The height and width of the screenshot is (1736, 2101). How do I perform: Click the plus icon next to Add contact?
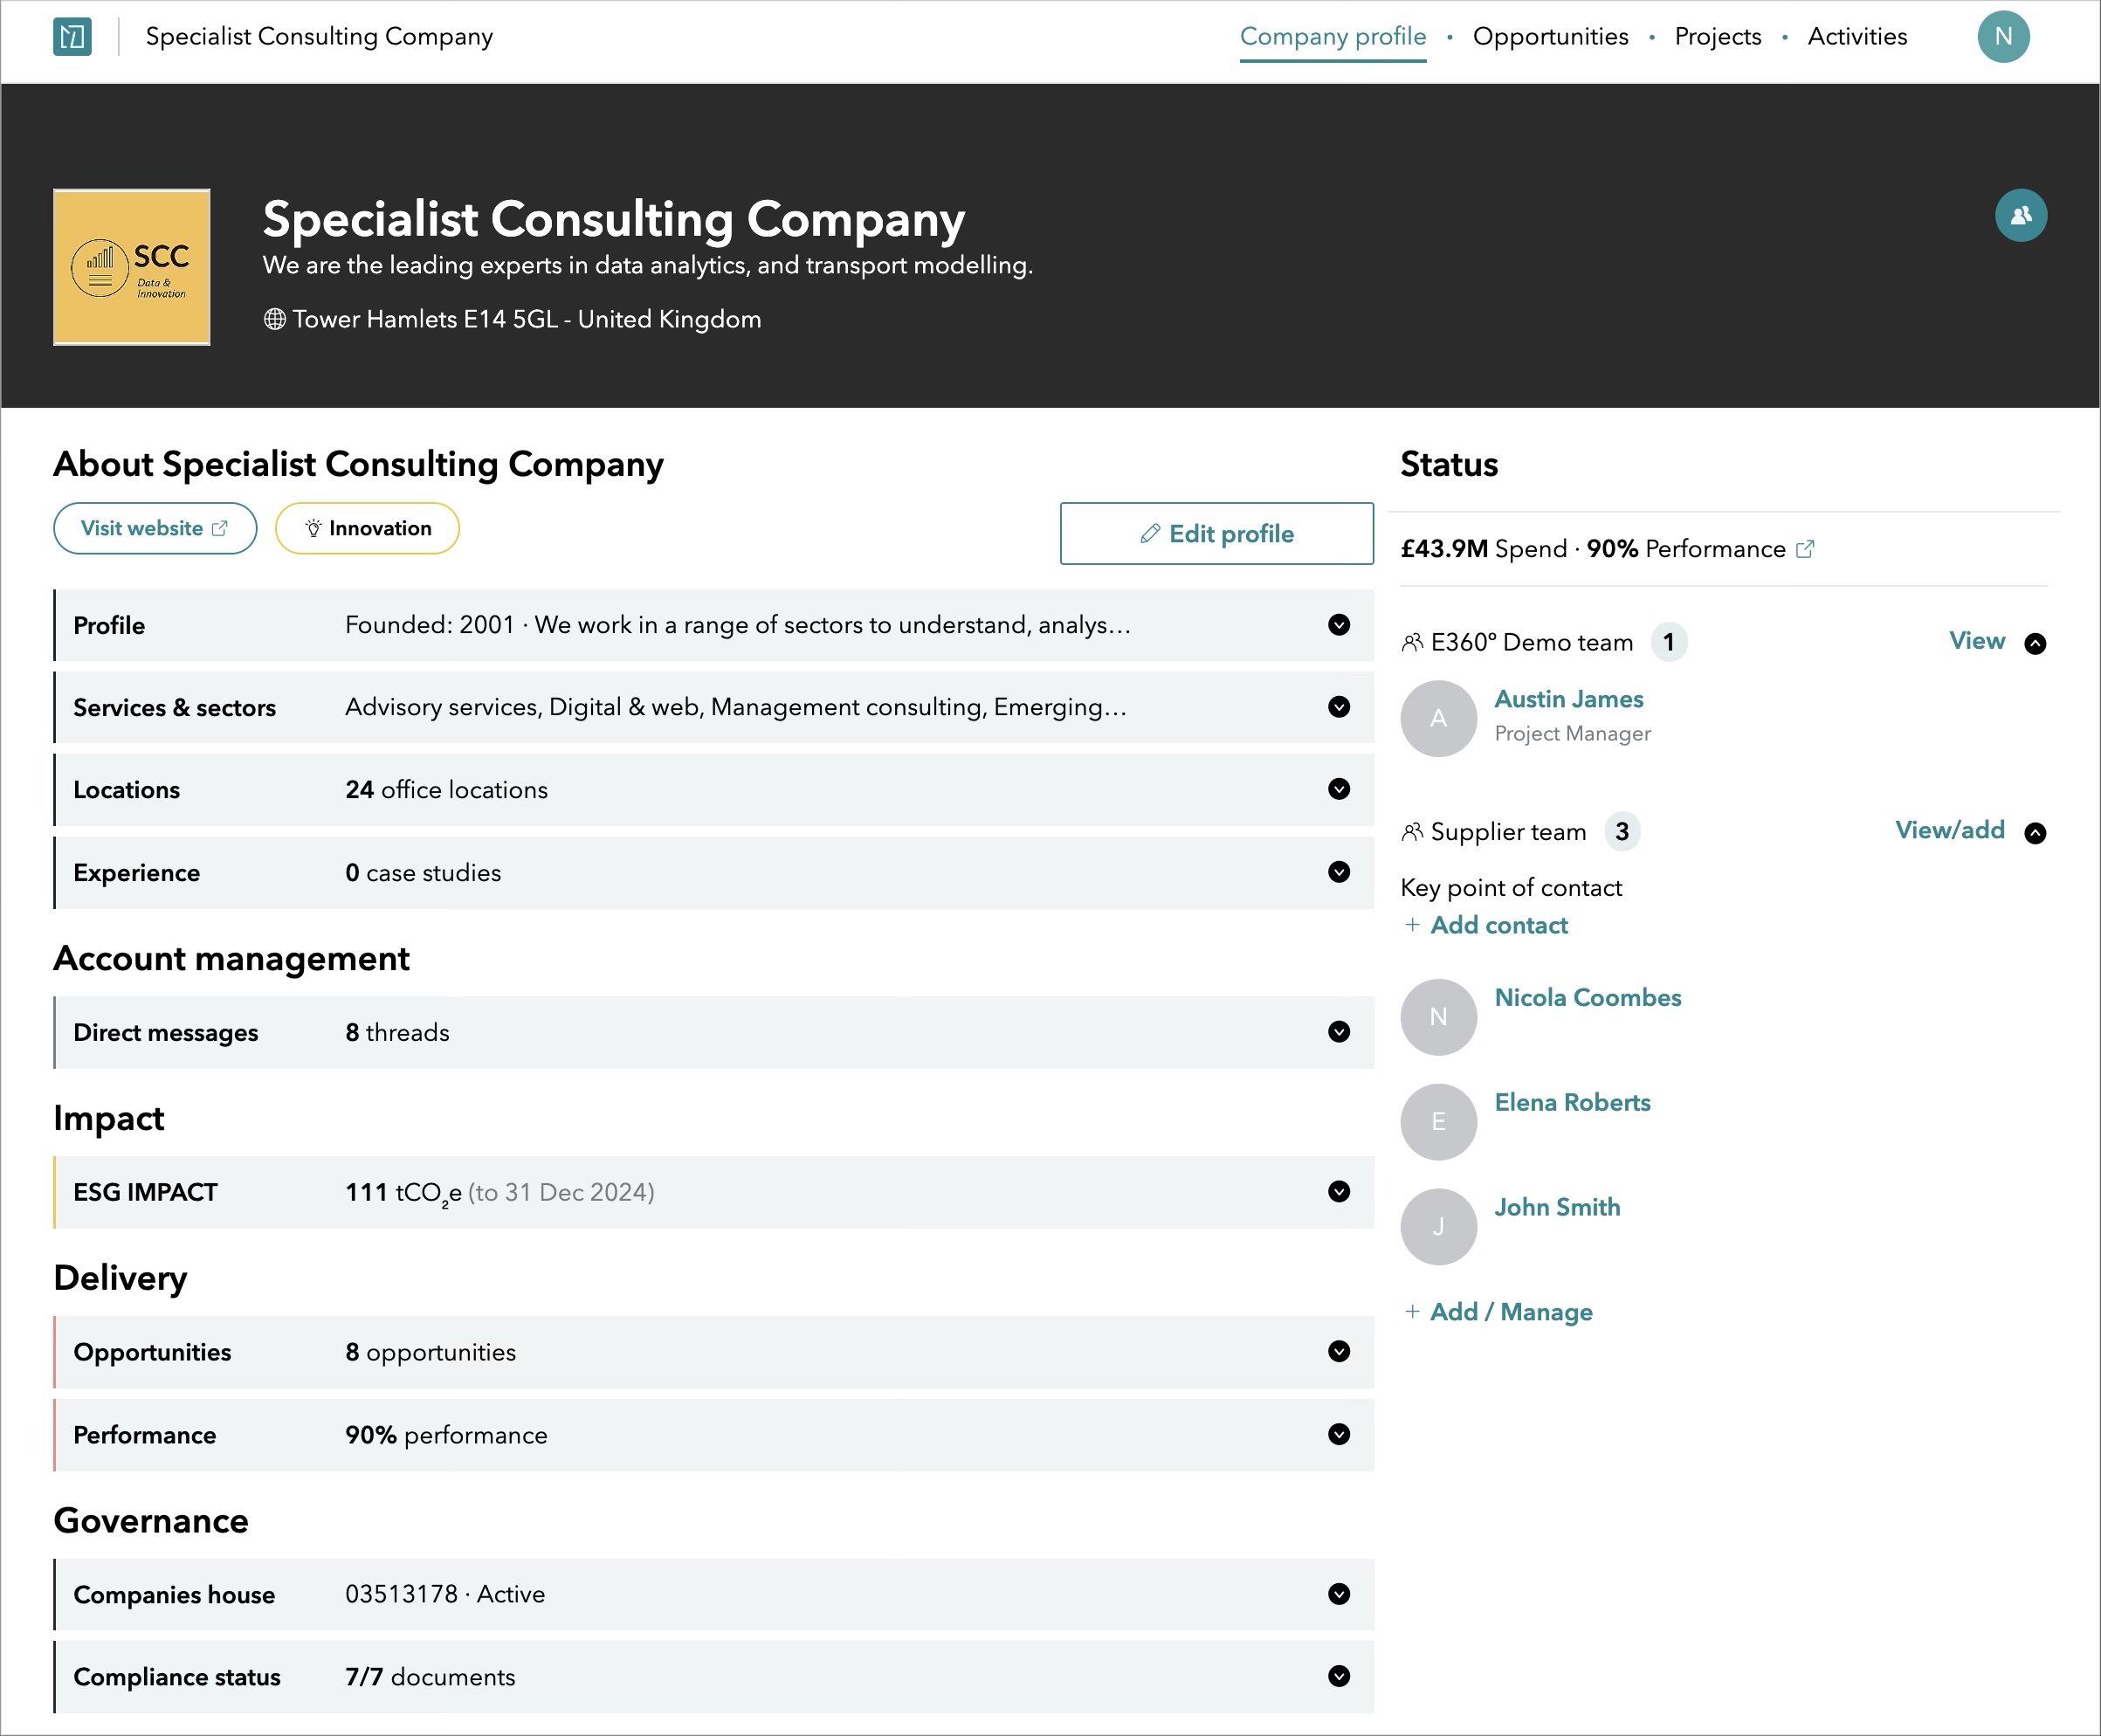(1412, 925)
